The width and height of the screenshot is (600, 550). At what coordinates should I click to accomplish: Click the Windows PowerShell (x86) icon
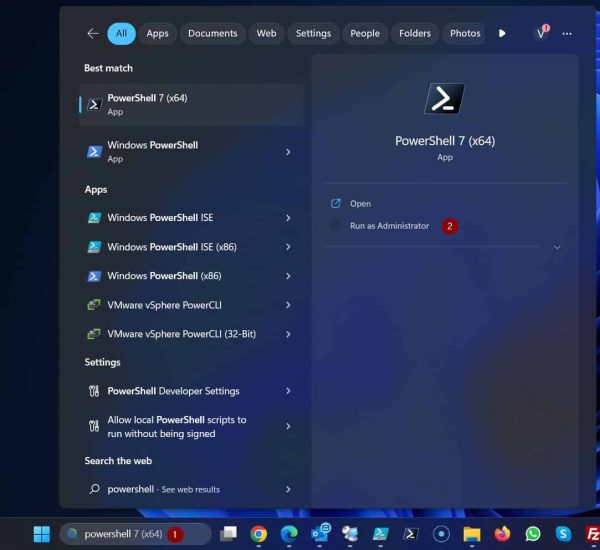click(95, 276)
